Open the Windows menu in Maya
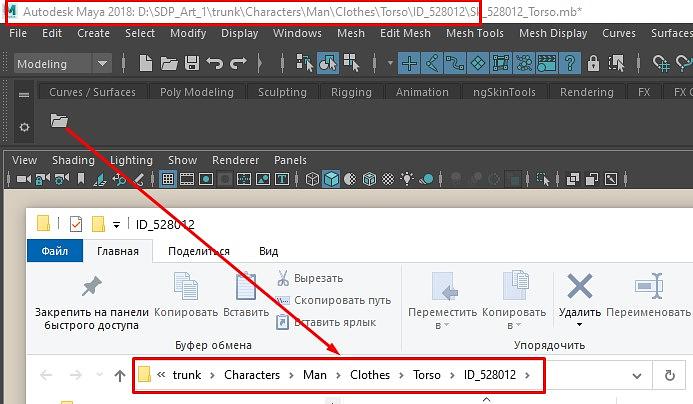This screenshot has height=404, width=693. tap(297, 33)
